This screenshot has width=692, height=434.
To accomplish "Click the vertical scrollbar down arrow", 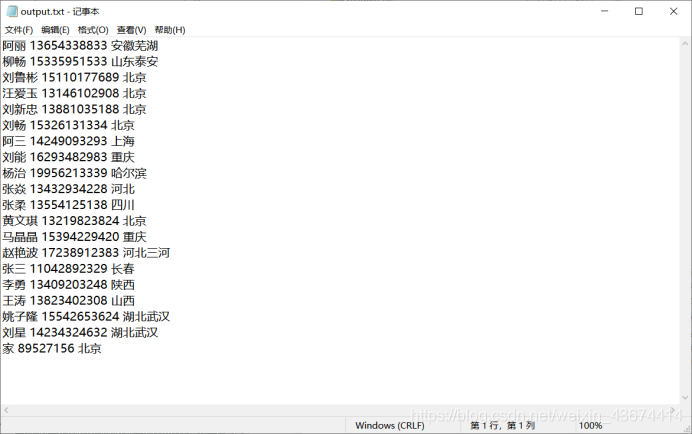I will [685, 398].
